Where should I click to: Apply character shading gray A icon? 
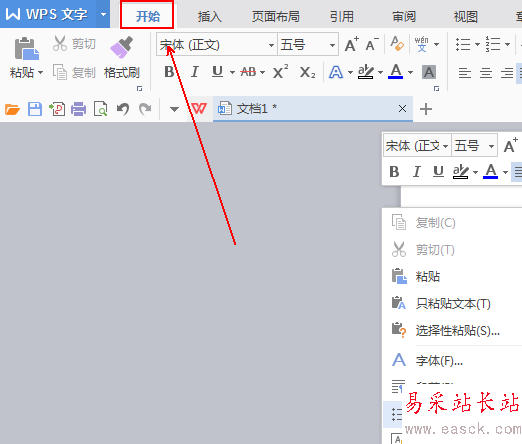pyautogui.click(x=429, y=72)
